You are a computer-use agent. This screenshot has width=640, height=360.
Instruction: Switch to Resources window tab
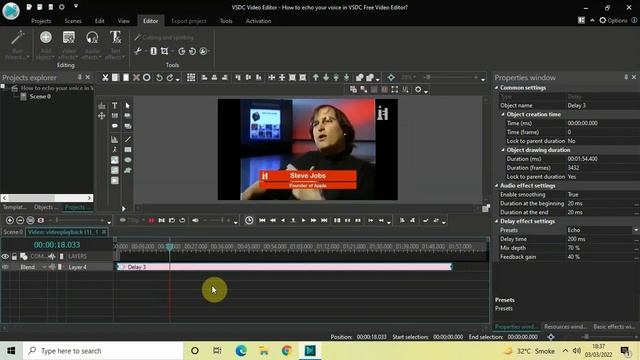[565, 327]
